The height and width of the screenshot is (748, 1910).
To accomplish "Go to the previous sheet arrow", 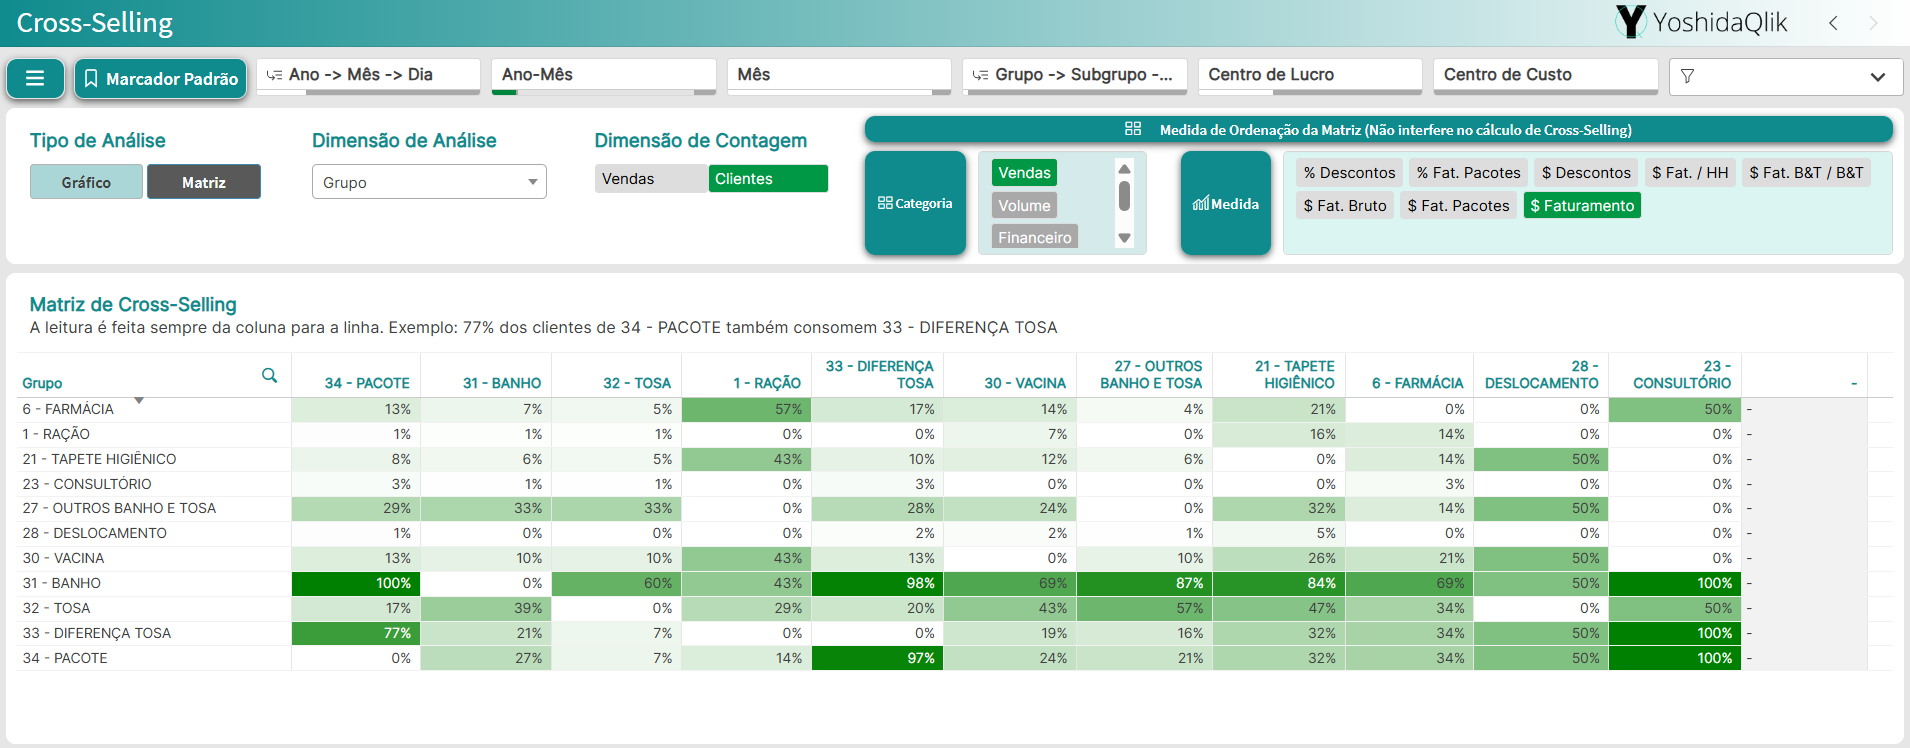I will pos(1833,23).
